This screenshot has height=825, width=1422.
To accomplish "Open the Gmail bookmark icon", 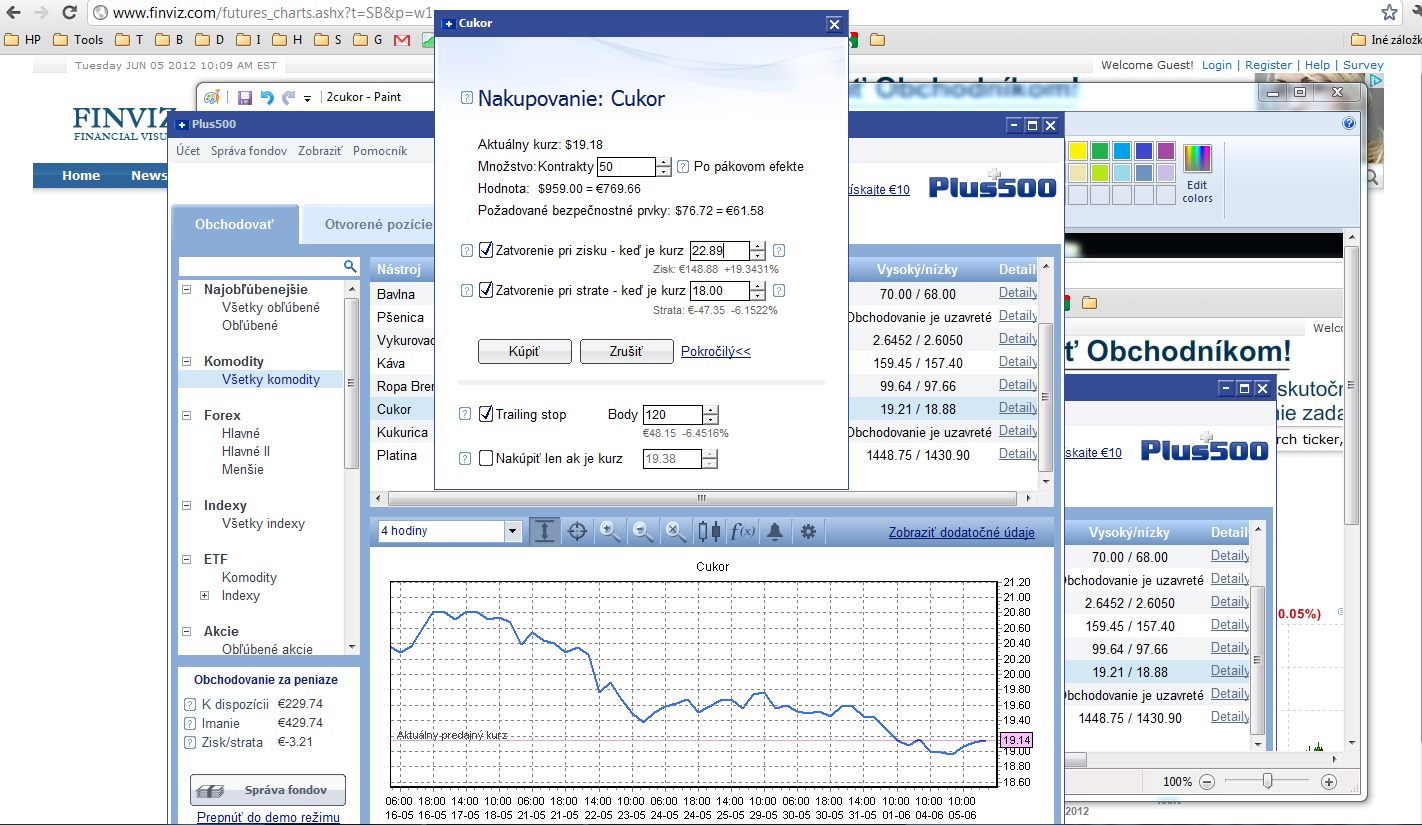I will [402, 40].
